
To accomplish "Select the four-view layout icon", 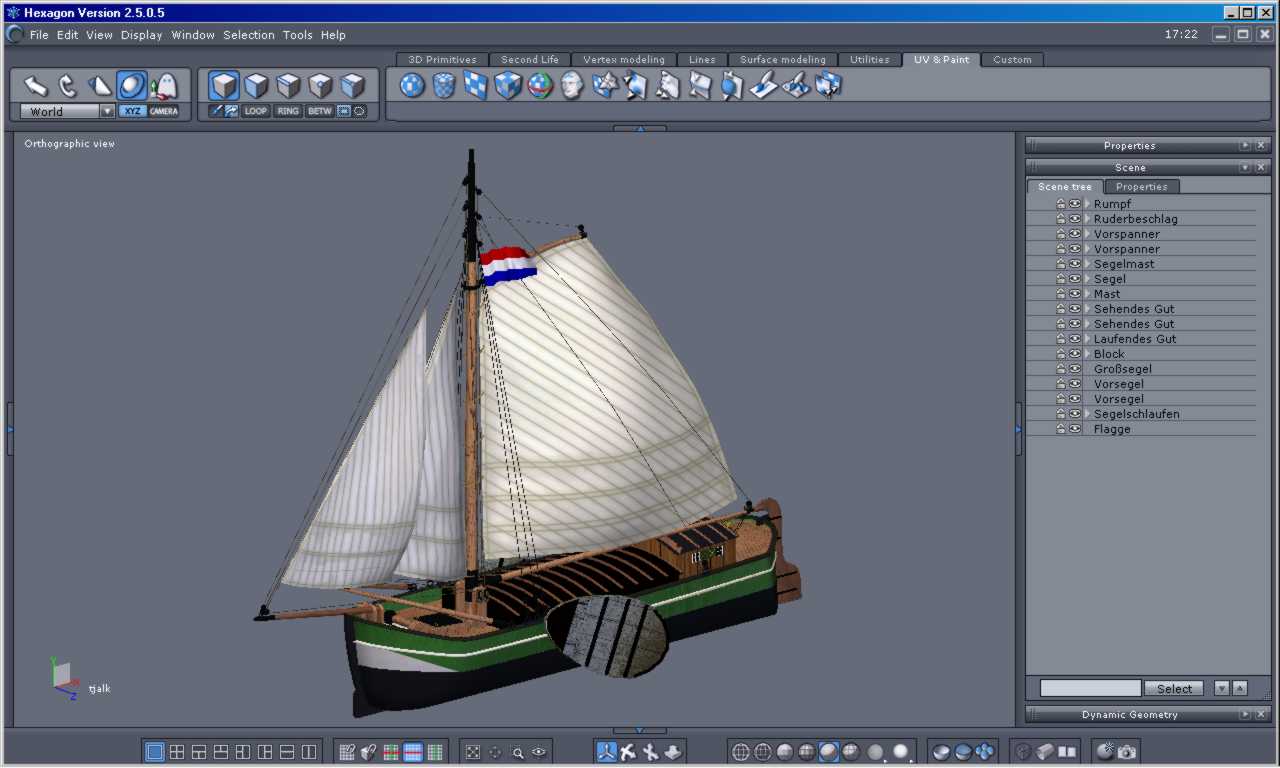I will tap(177, 752).
